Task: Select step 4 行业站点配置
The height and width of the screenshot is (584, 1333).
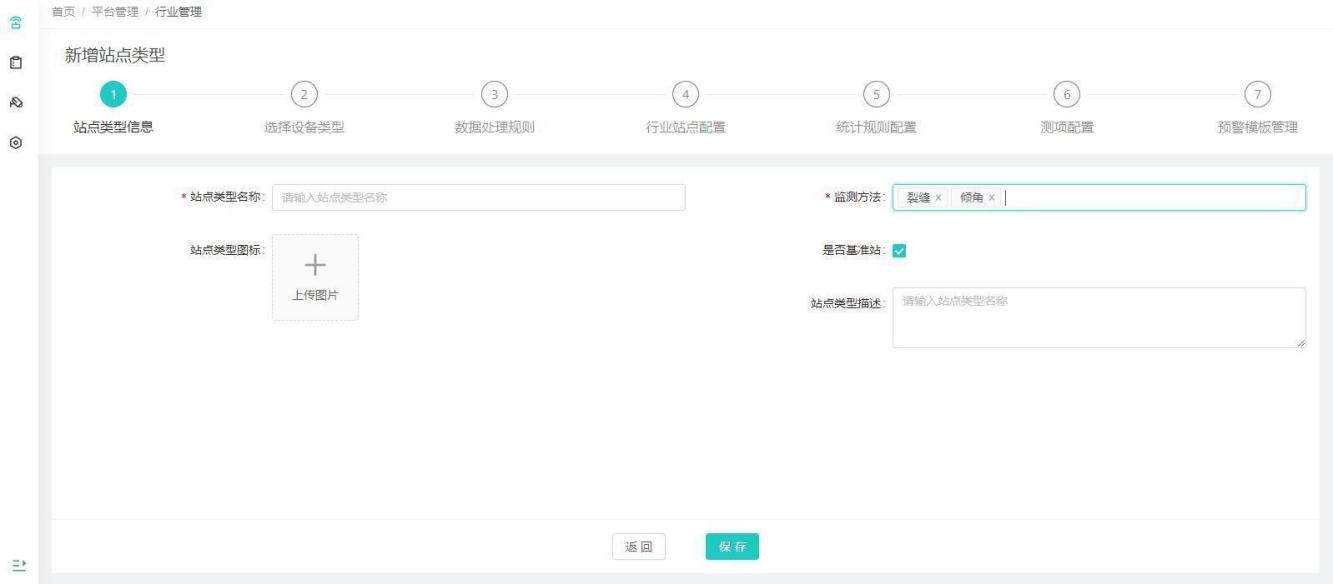Action: (x=685, y=94)
